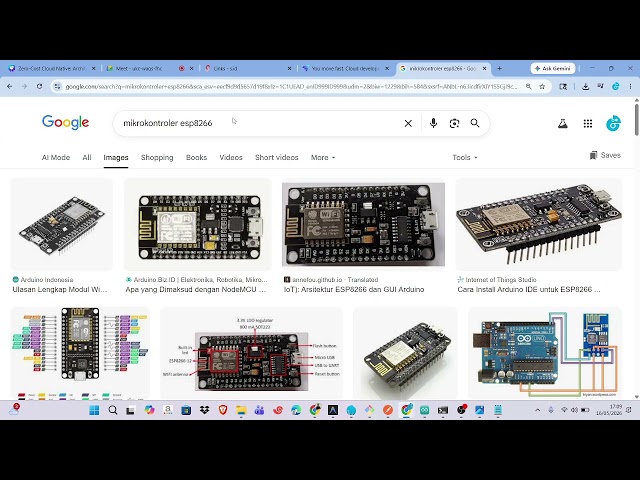Open the clock and date in taskbar
Screen dimensions: 640x480
pyautogui.click(x=608, y=410)
